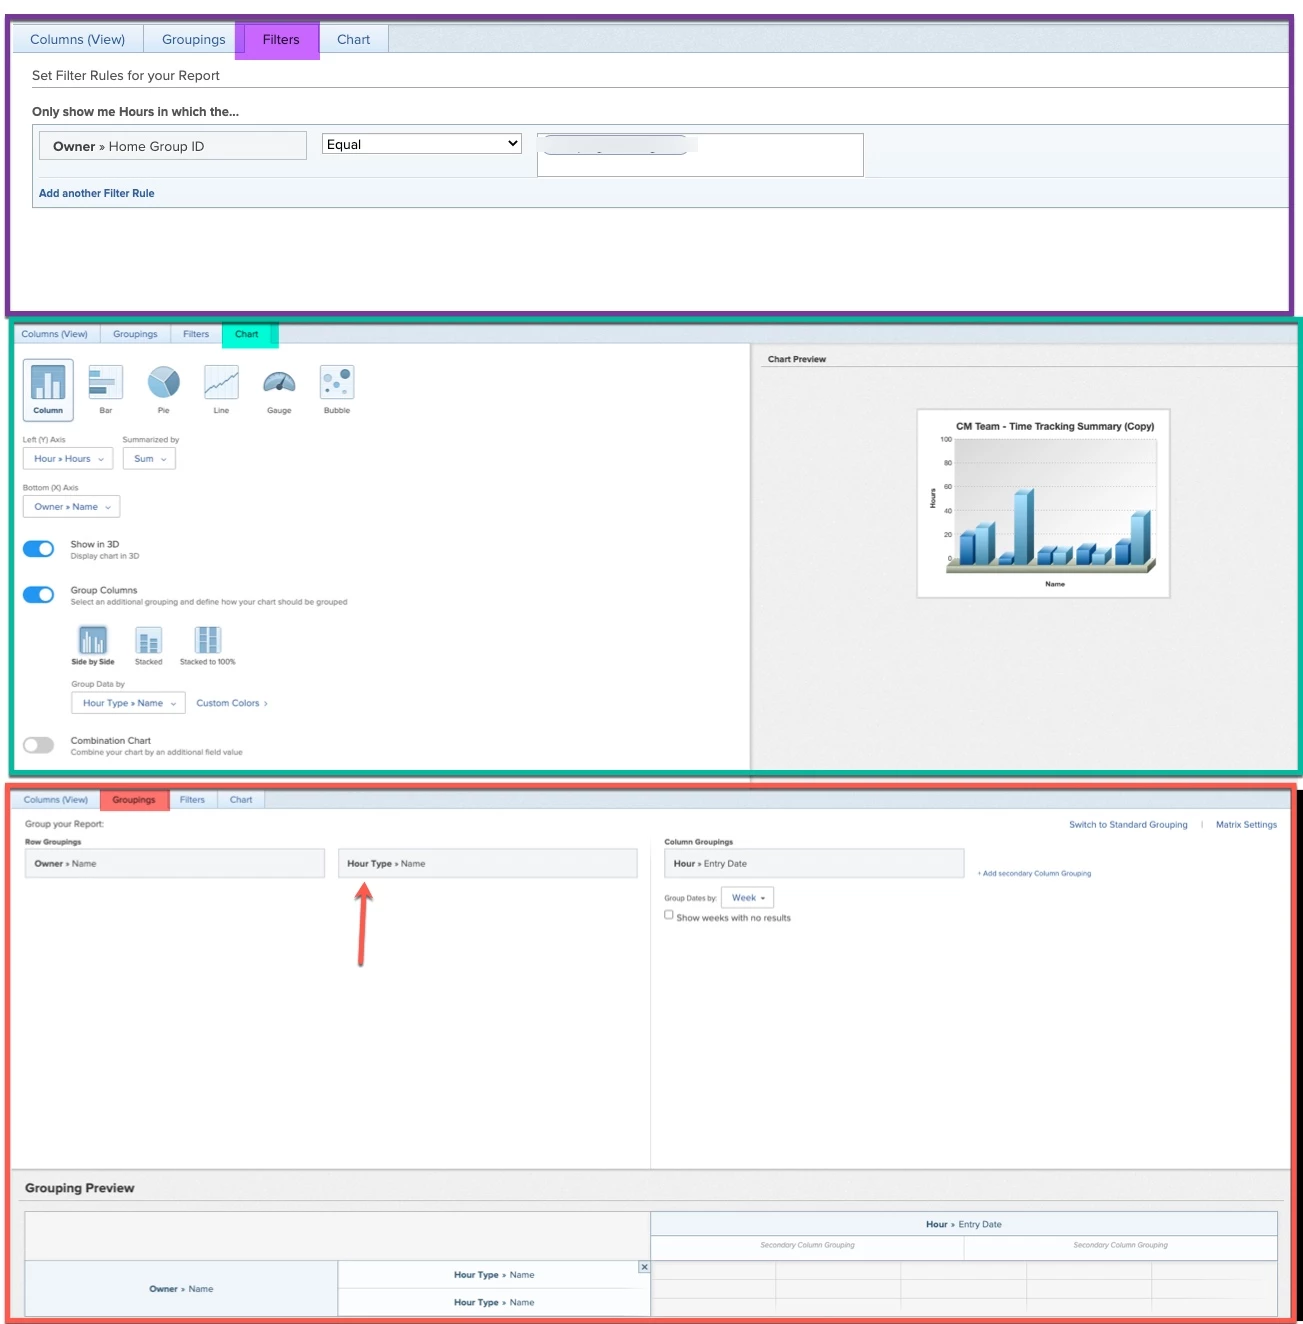Open Columns (View) tab in Set Filter Rules panel
Viewport: 1303px width, 1324px height.
tap(78, 39)
